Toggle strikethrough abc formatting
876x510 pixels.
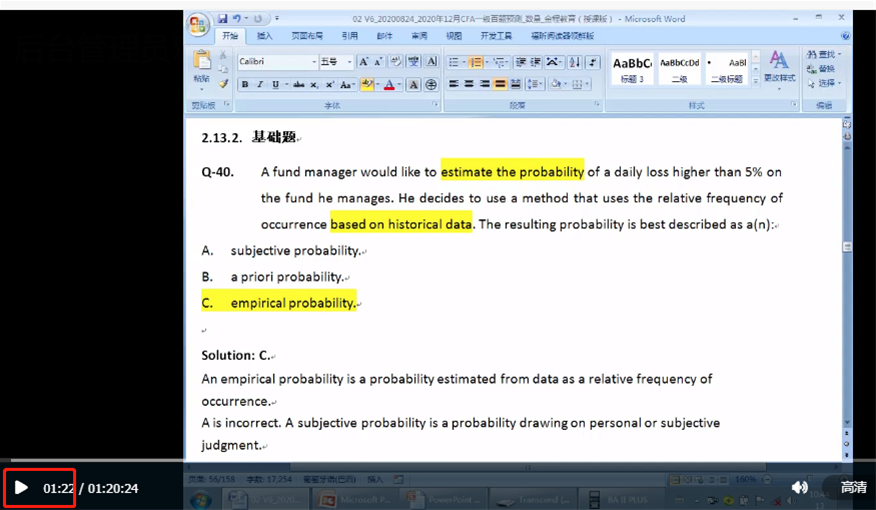click(x=299, y=84)
